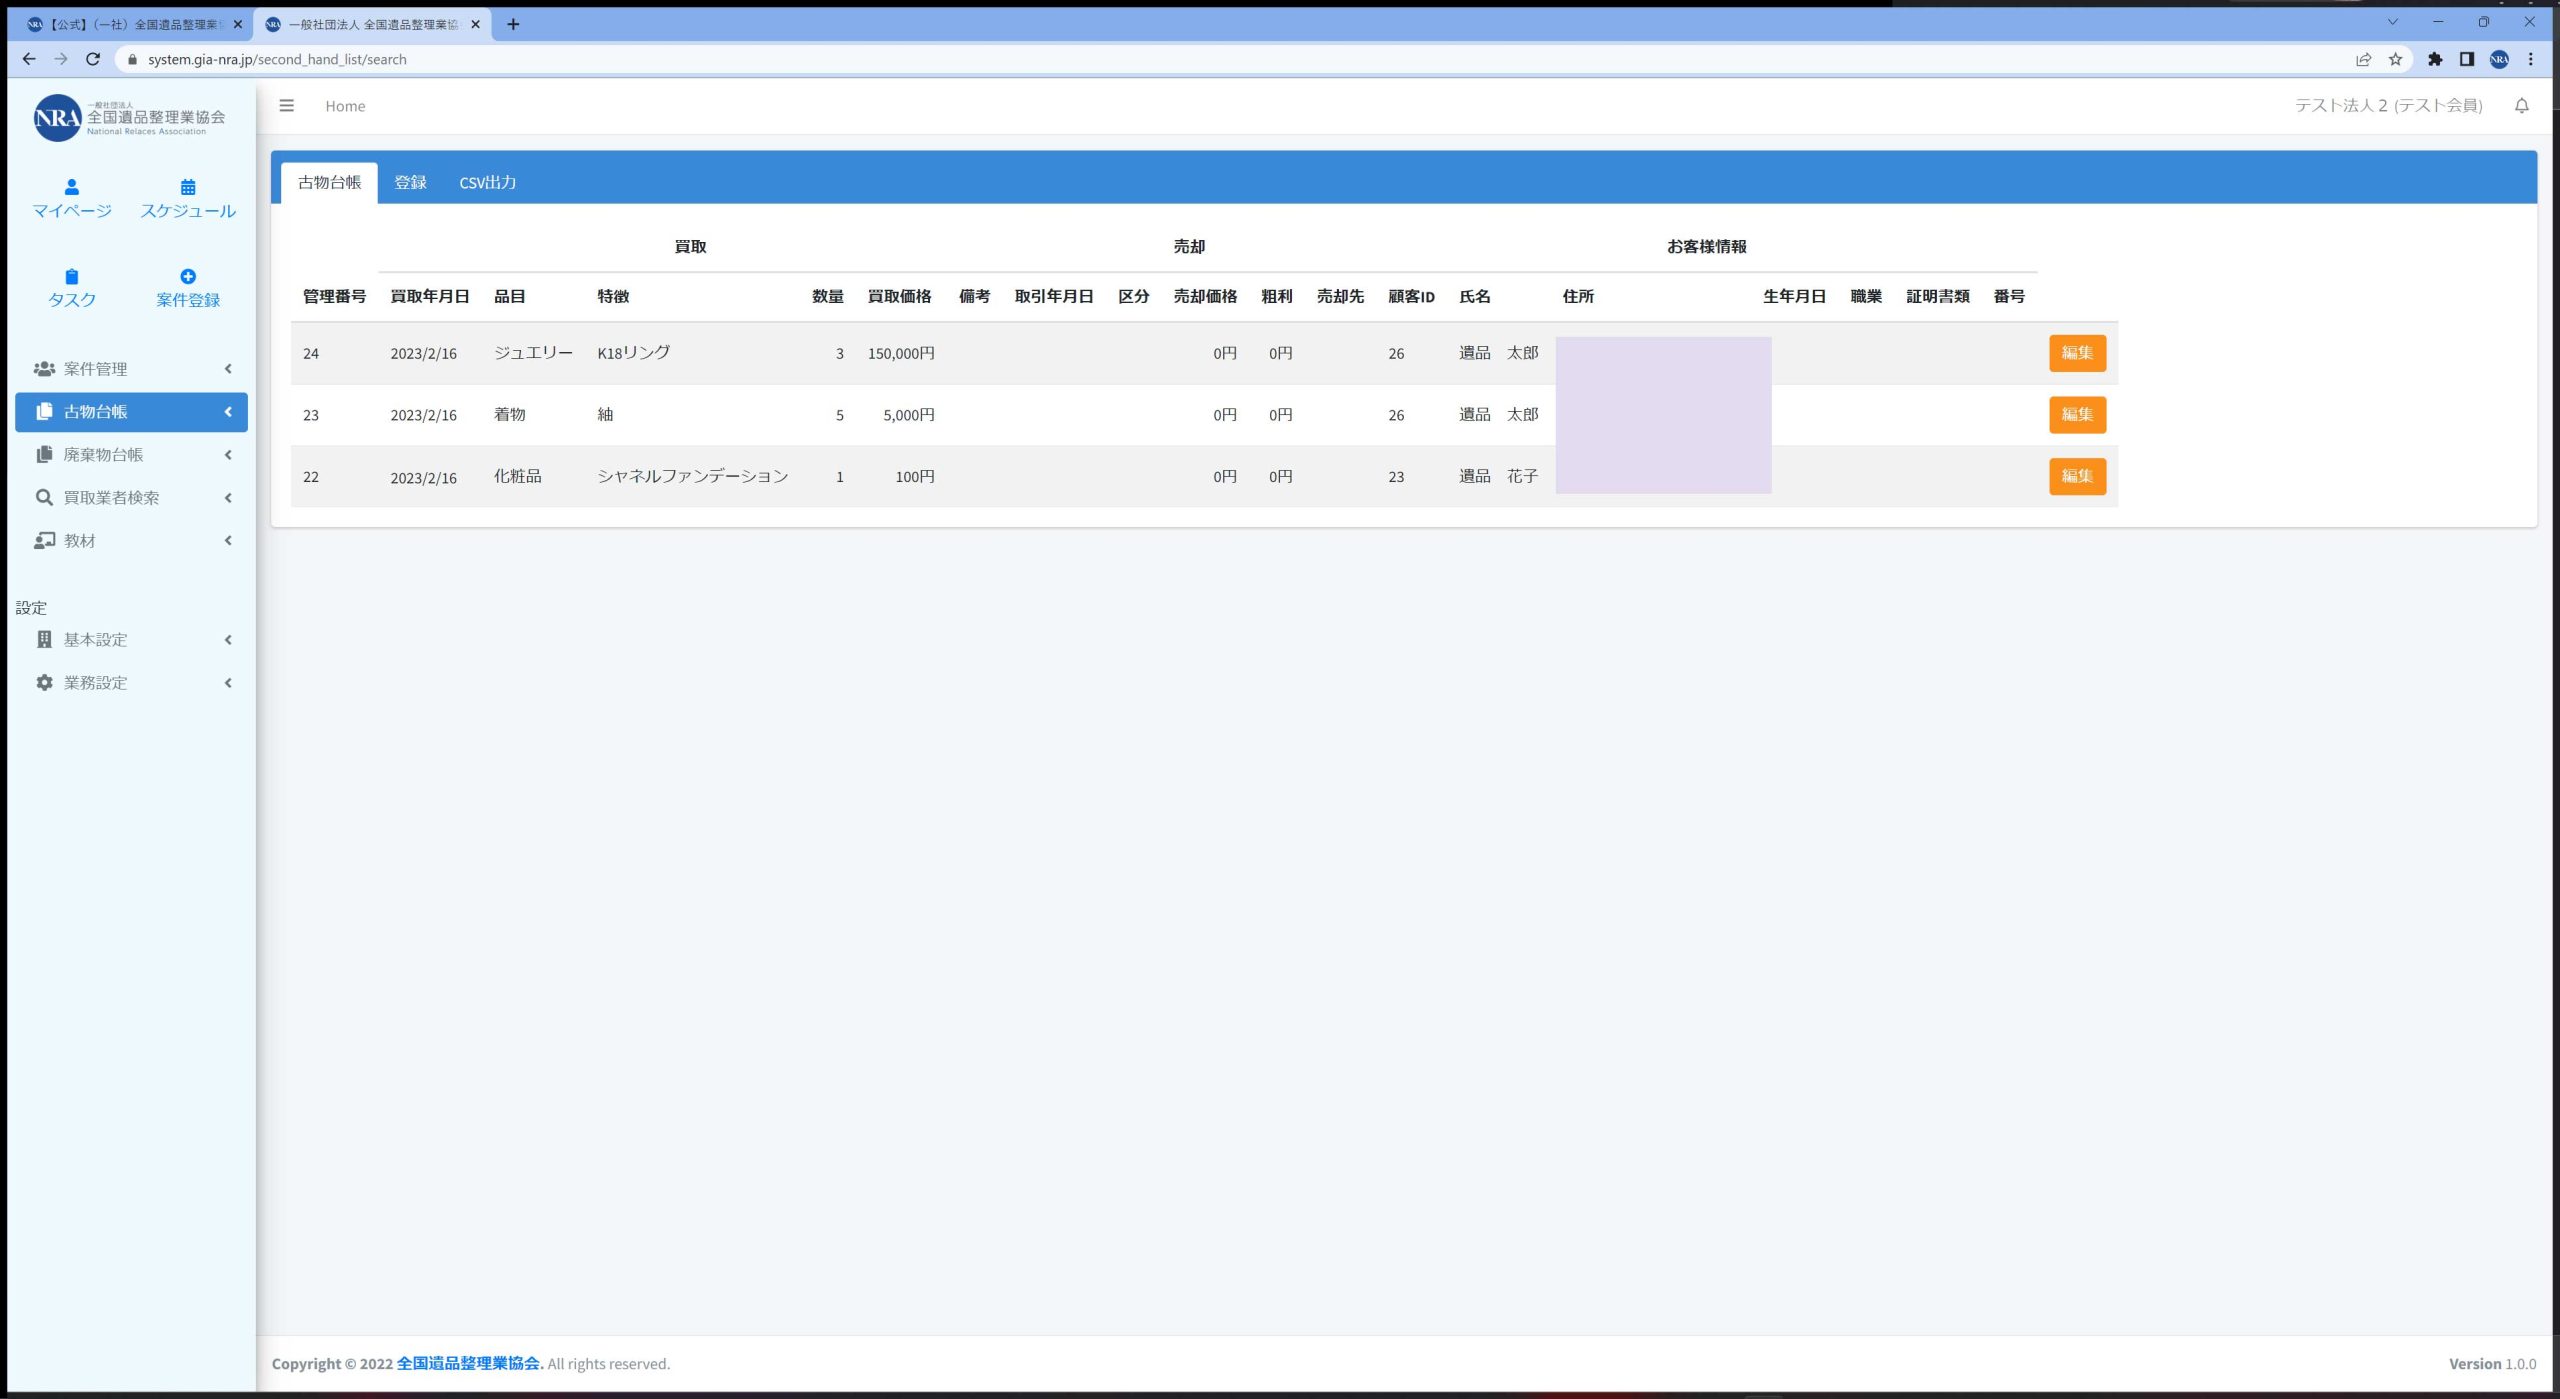Click browser extensions puzzle icon
Screen dimensions: 2560x1399
tap(2435, 59)
